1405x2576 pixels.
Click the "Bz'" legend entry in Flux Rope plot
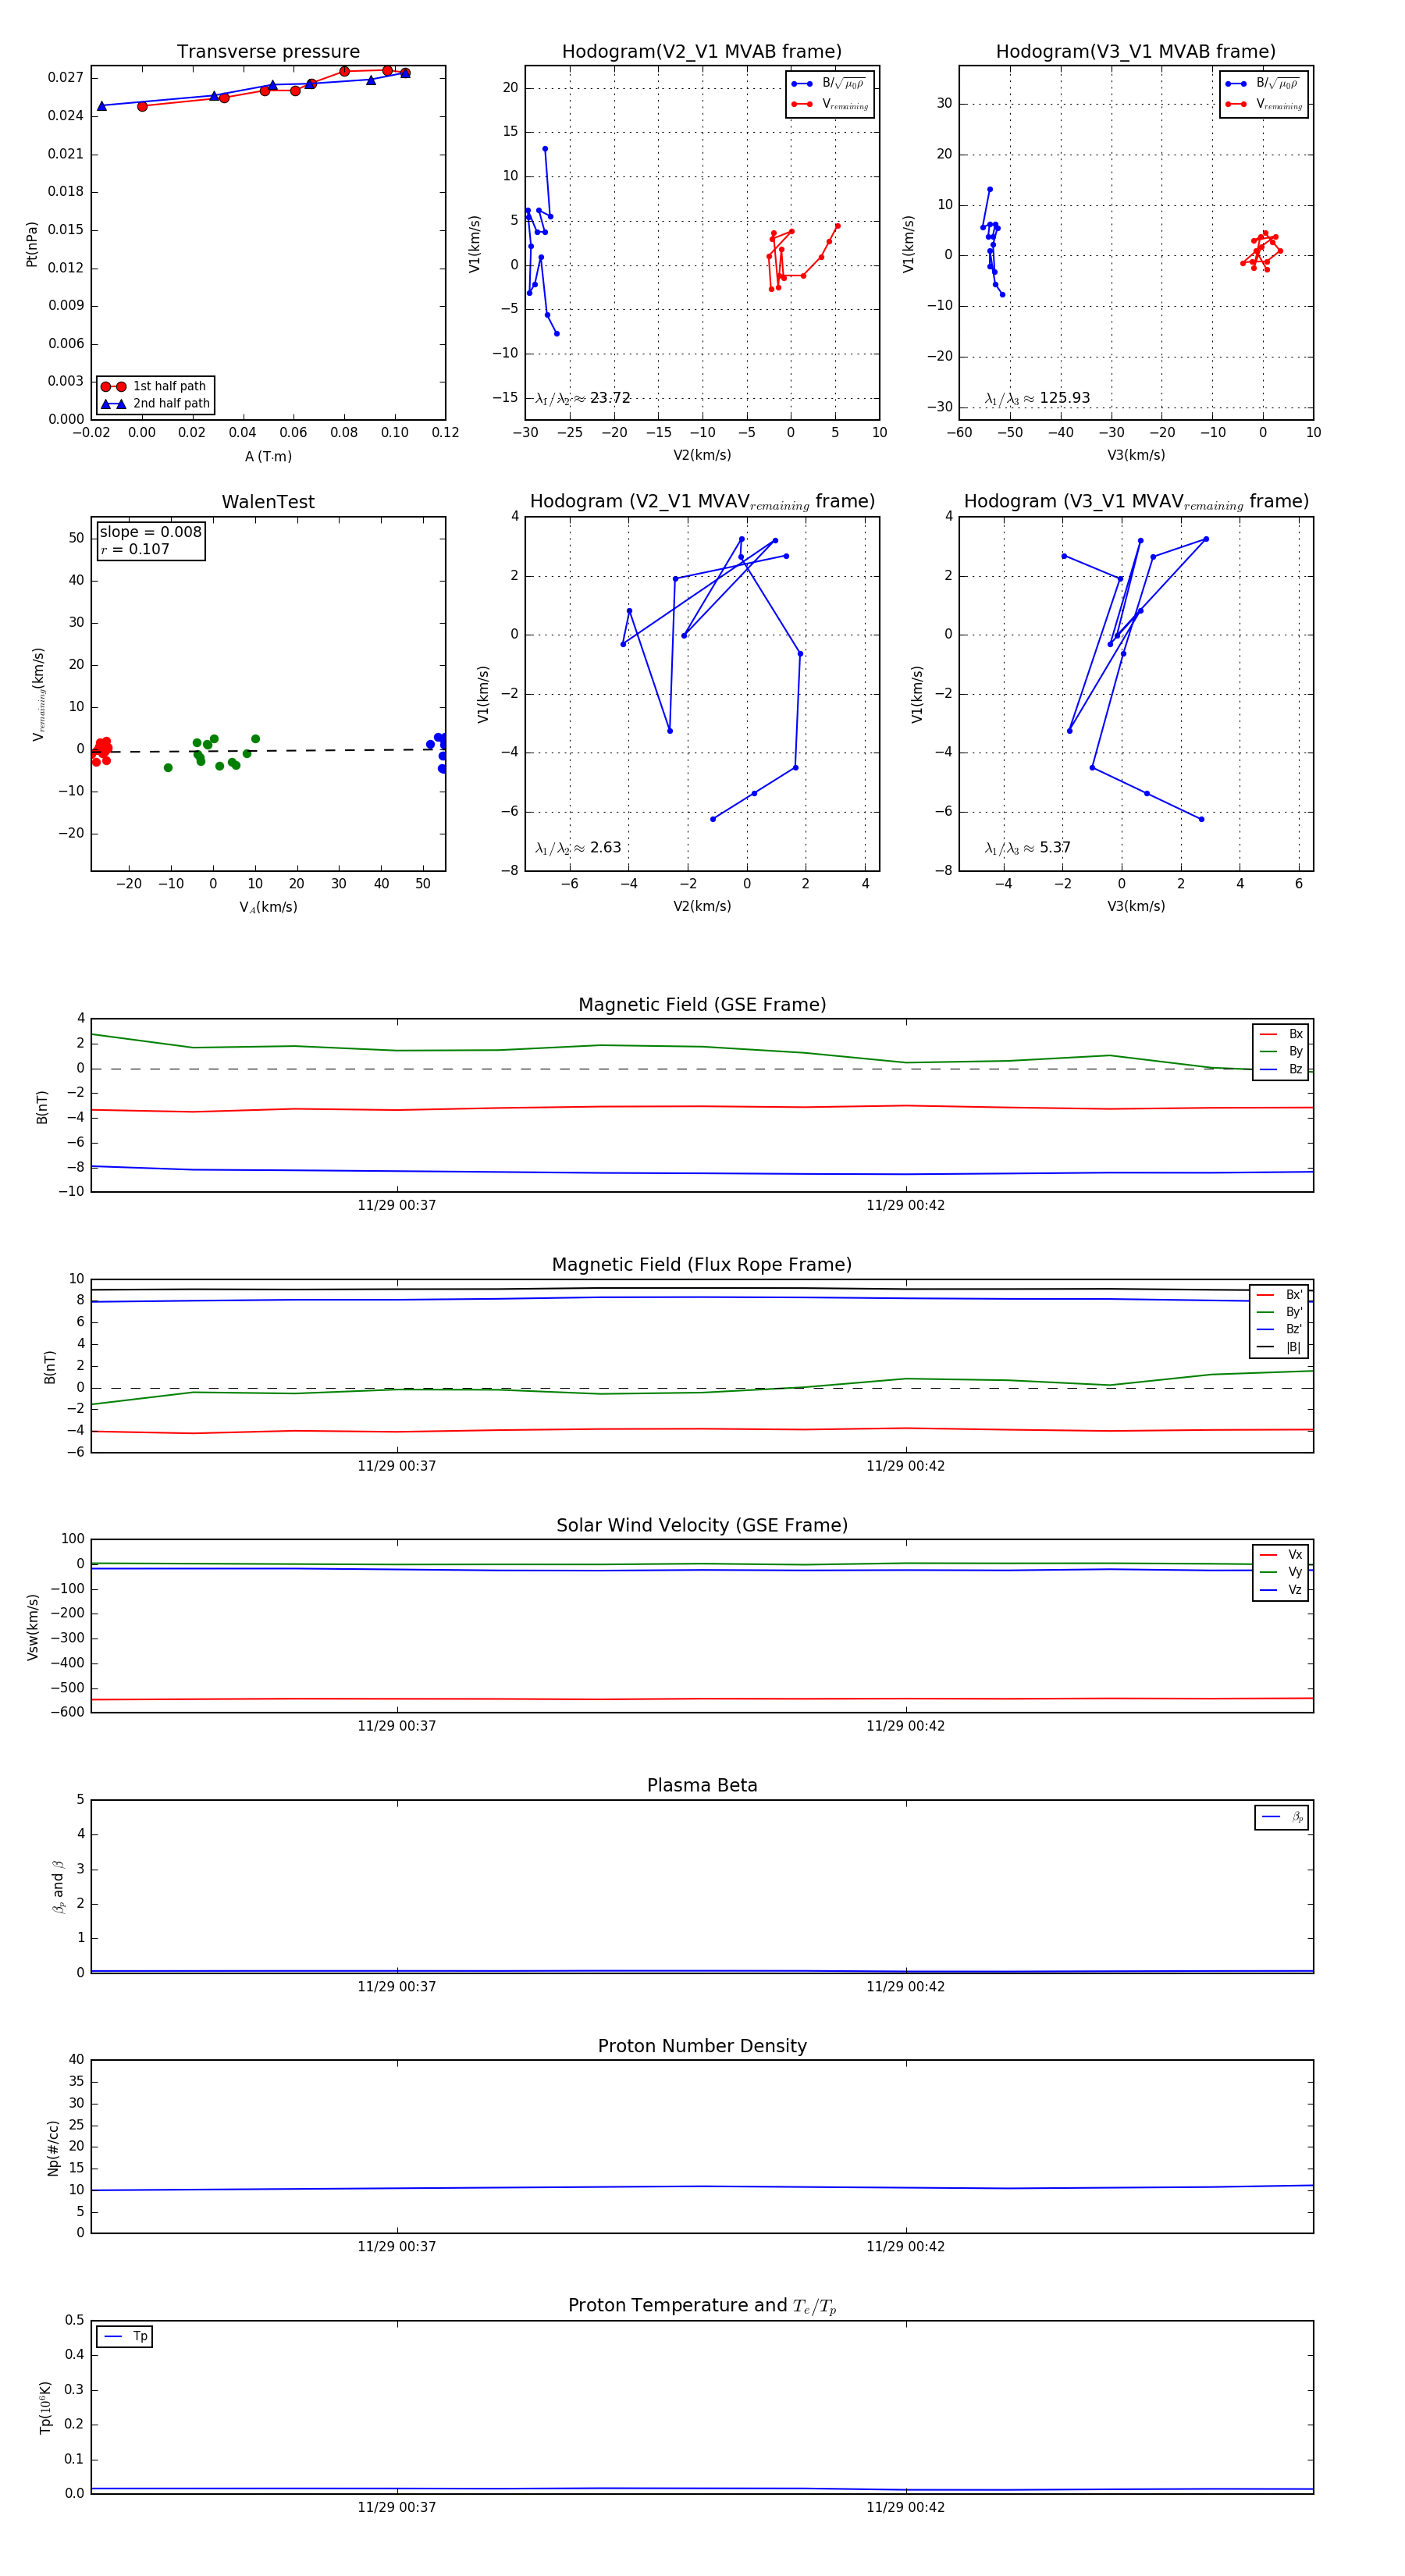[x=1279, y=1330]
